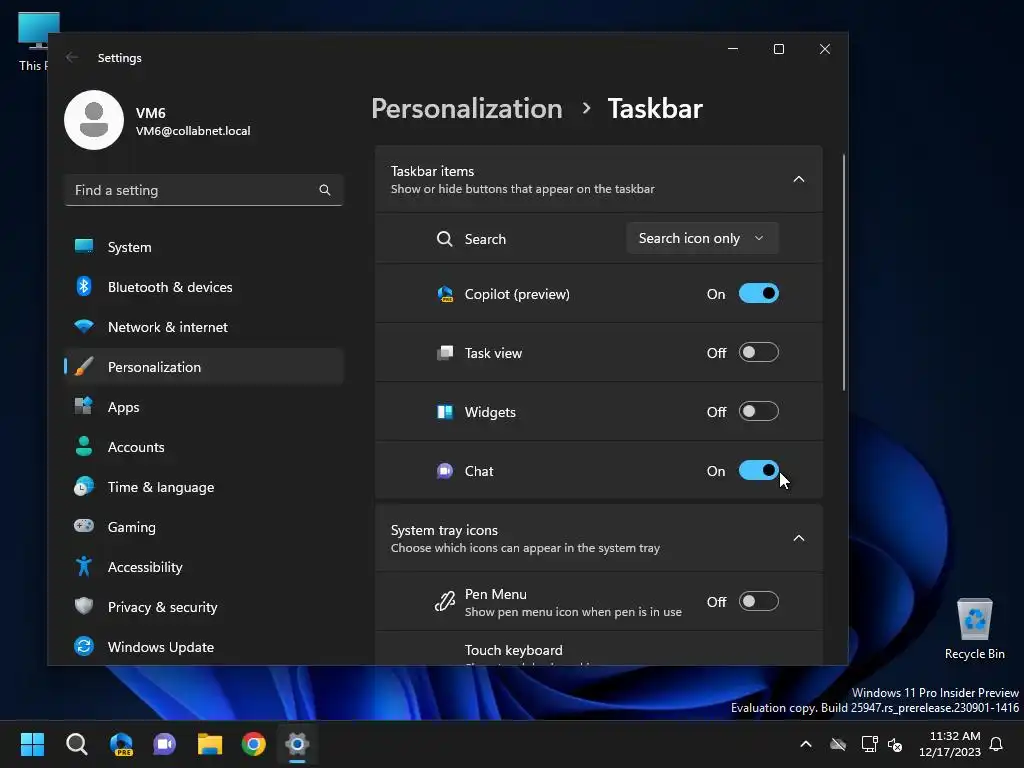Click the VM6 profile avatar
The image size is (1024, 768).
click(x=94, y=120)
